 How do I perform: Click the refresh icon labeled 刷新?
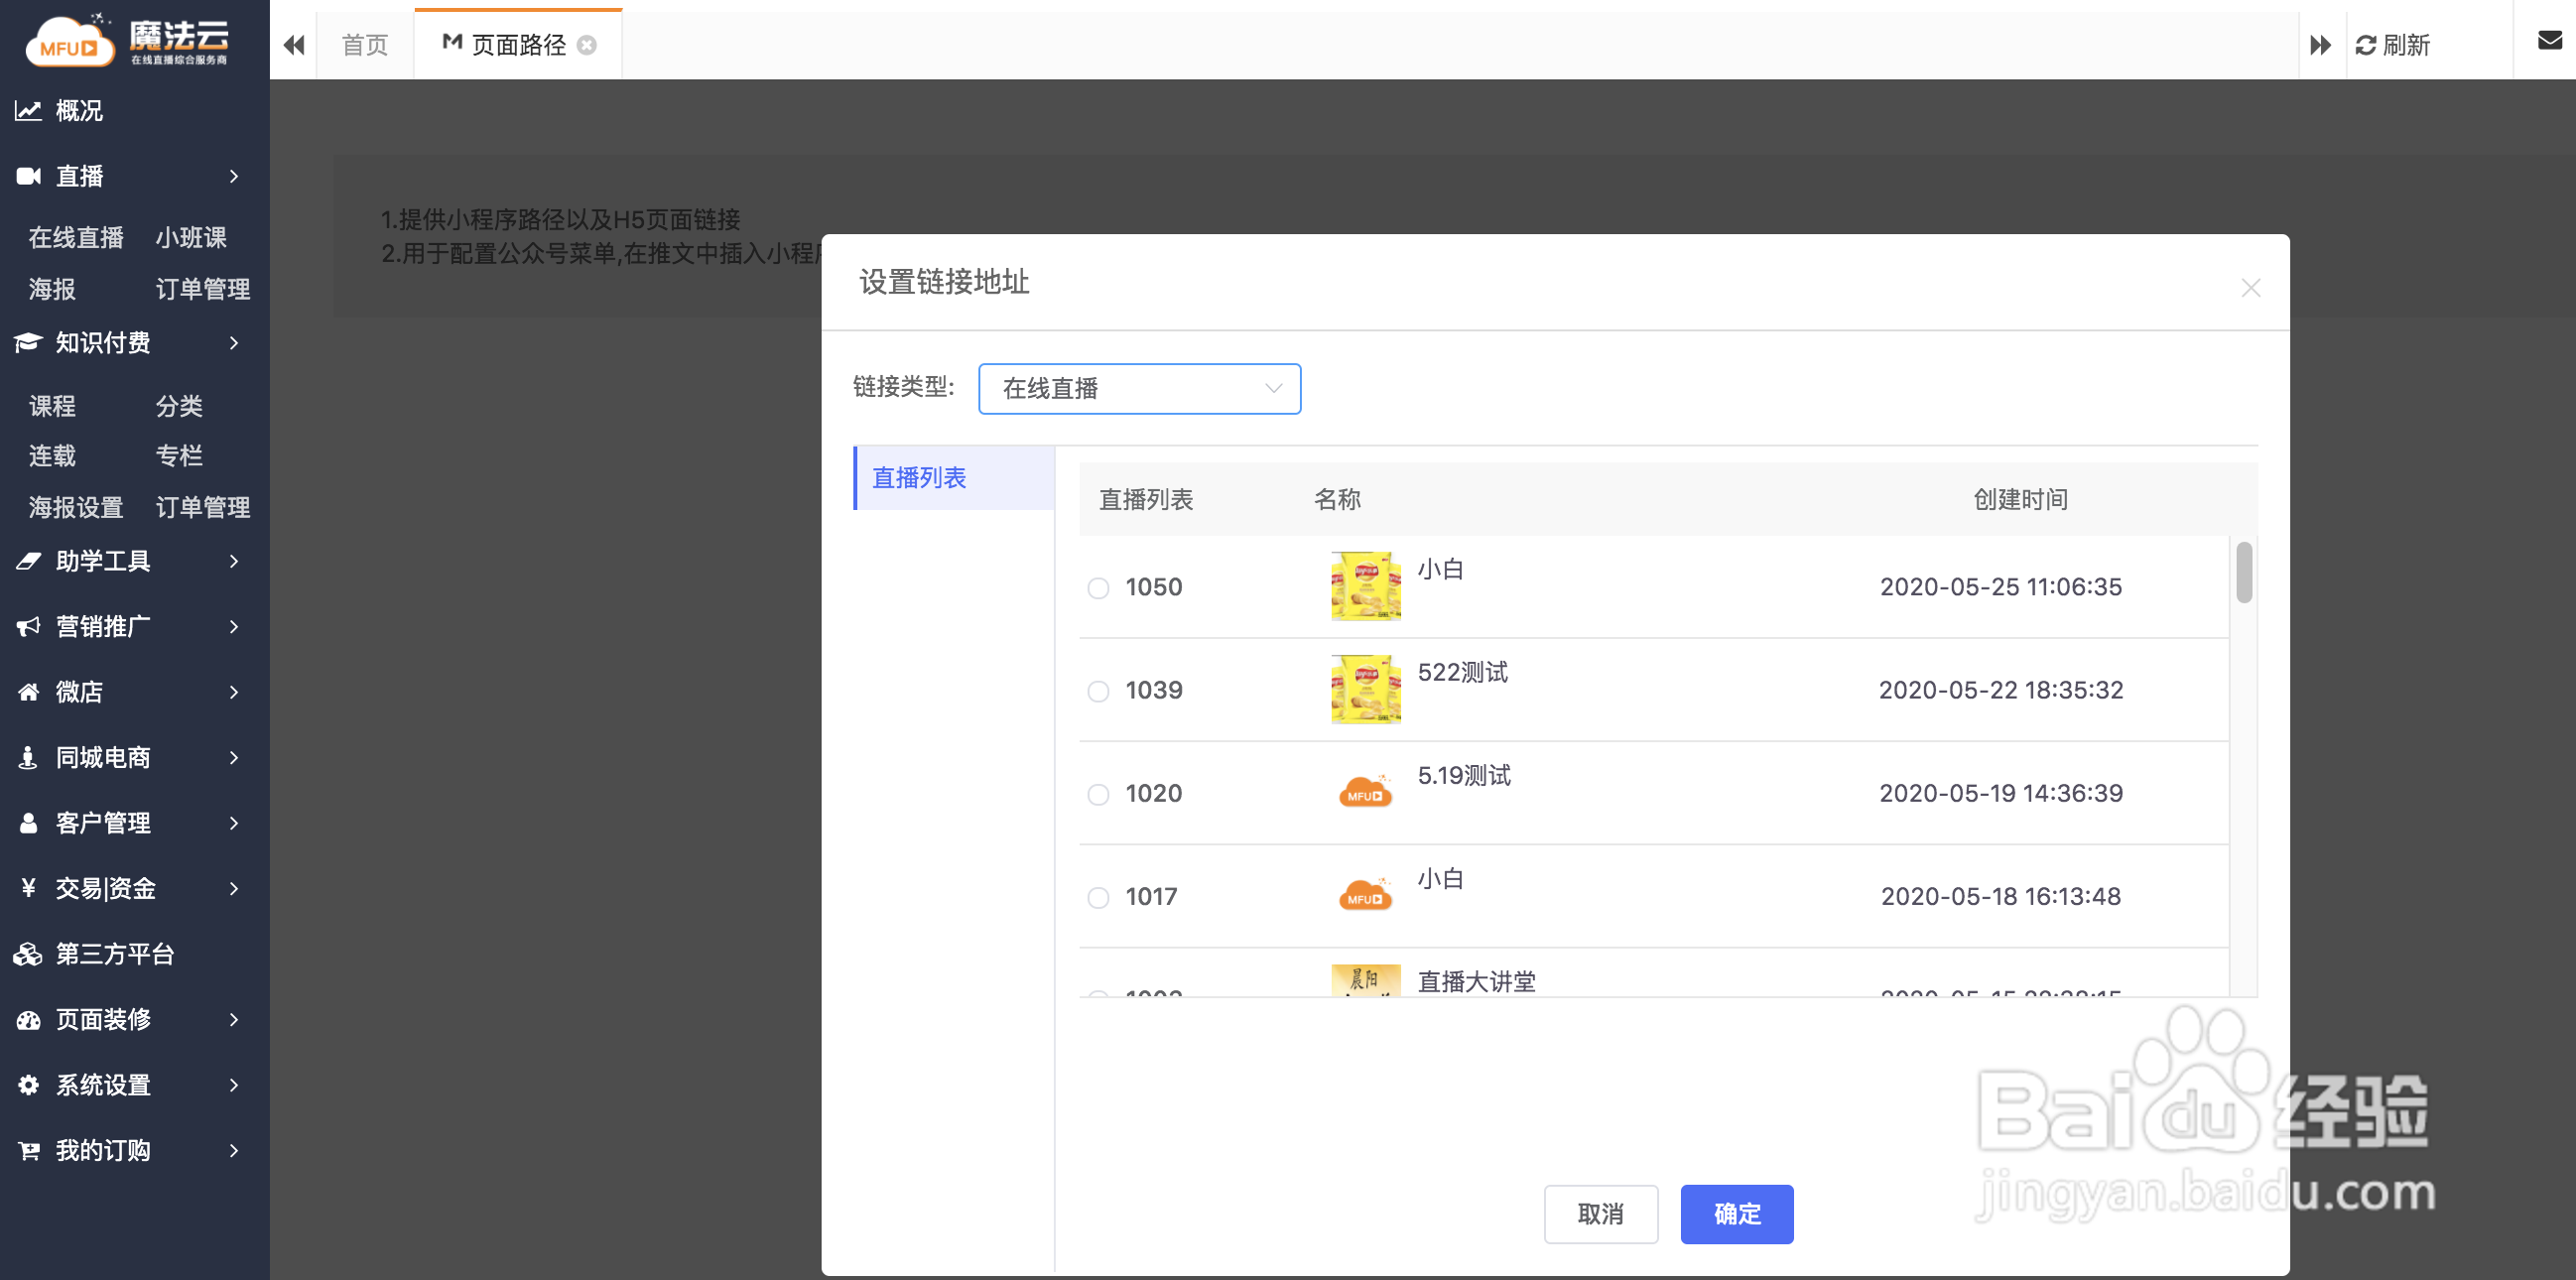pyautogui.click(x=2365, y=45)
